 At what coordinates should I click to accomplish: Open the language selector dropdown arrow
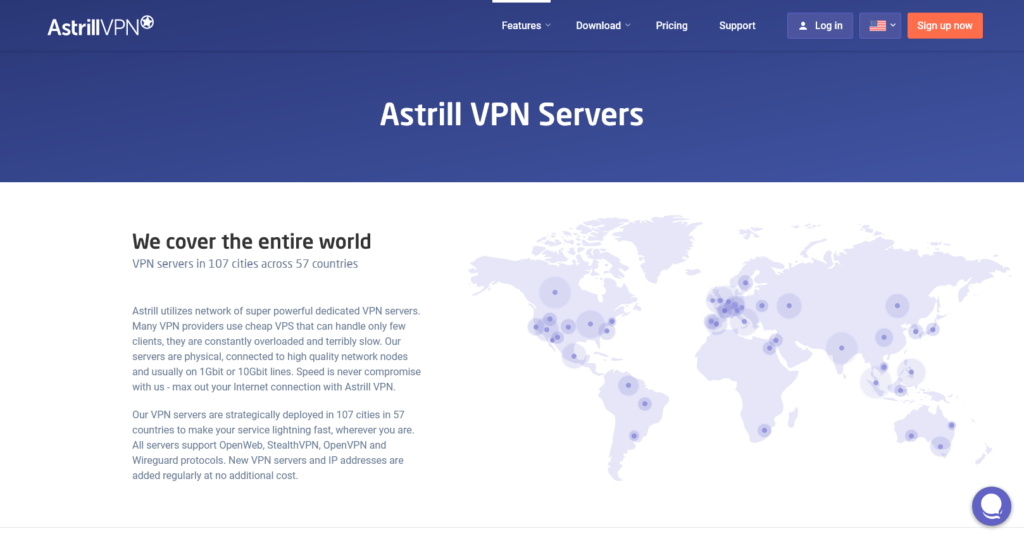pos(893,25)
